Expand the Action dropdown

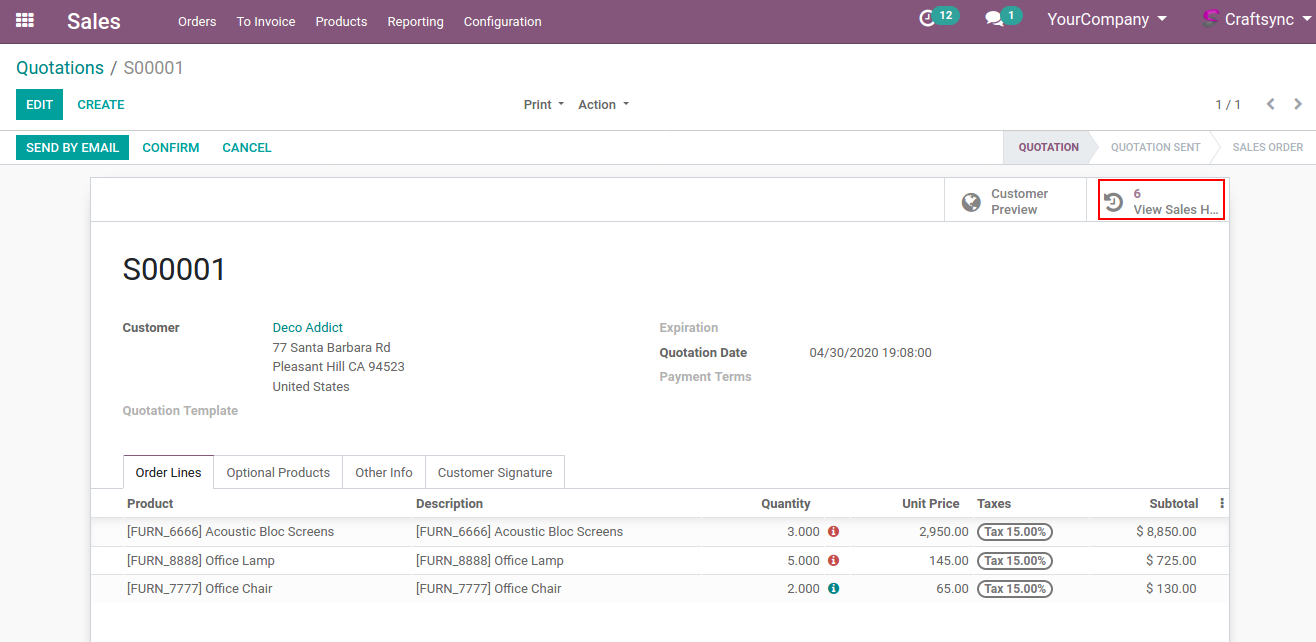coord(603,105)
